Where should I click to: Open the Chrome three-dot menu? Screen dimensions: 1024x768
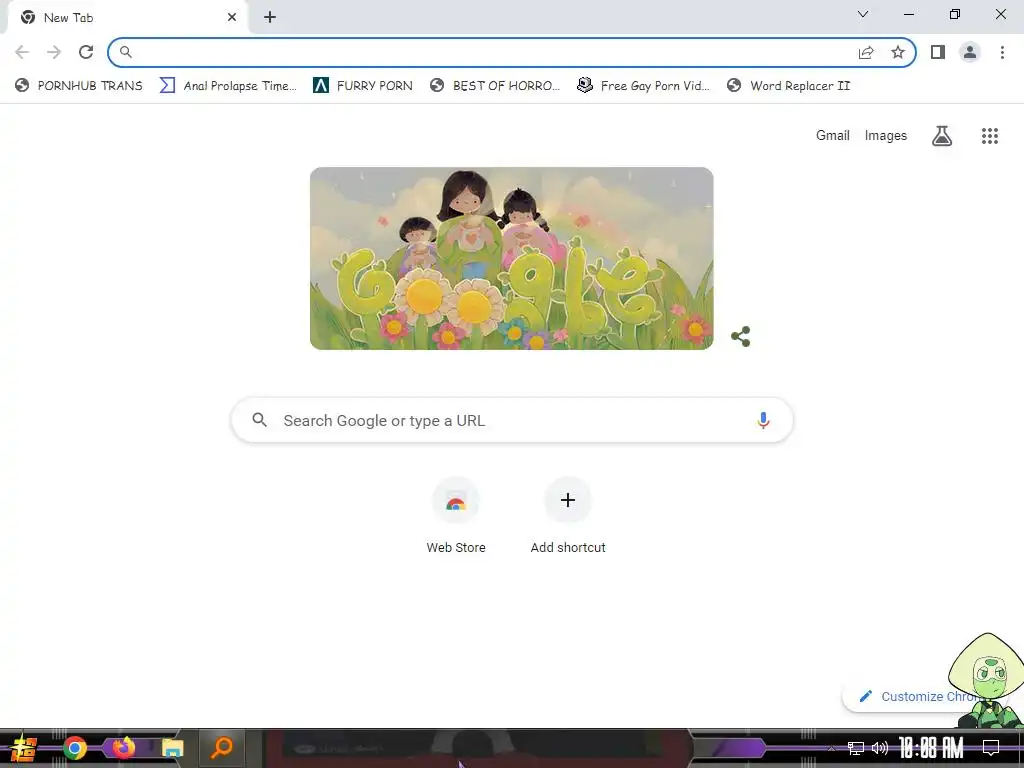pos(1002,52)
